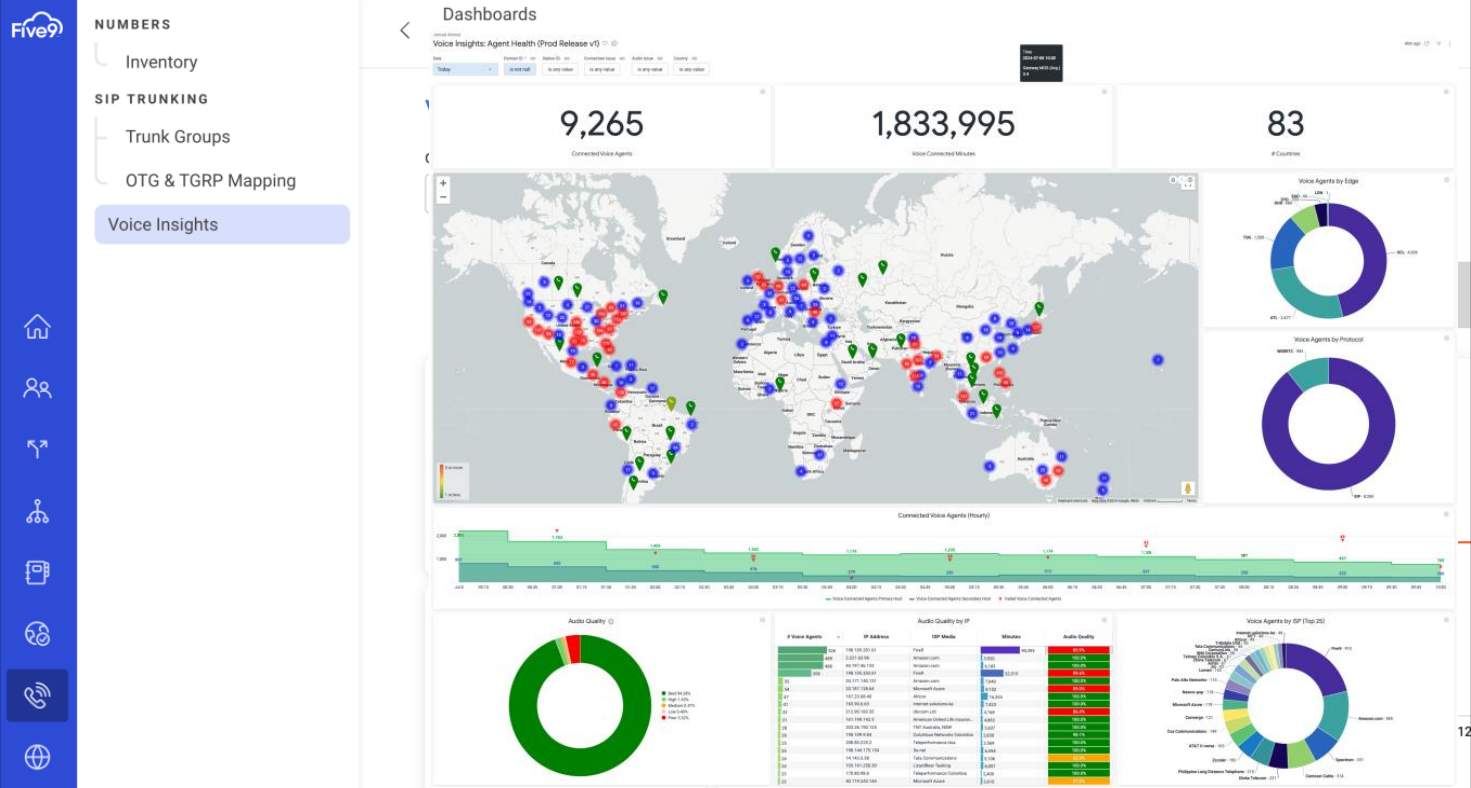Open Country filter 'is any value'

coord(691,69)
